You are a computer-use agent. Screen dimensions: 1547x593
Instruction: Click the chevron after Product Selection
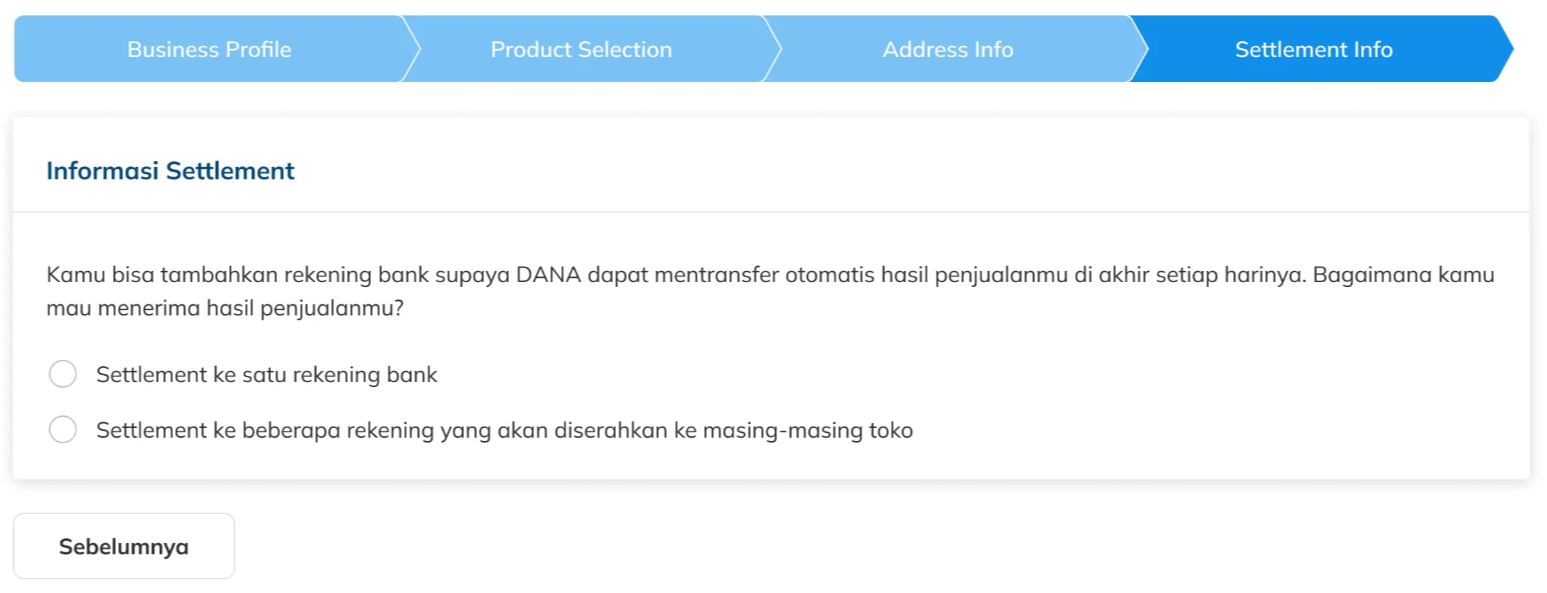click(x=772, y=49)
